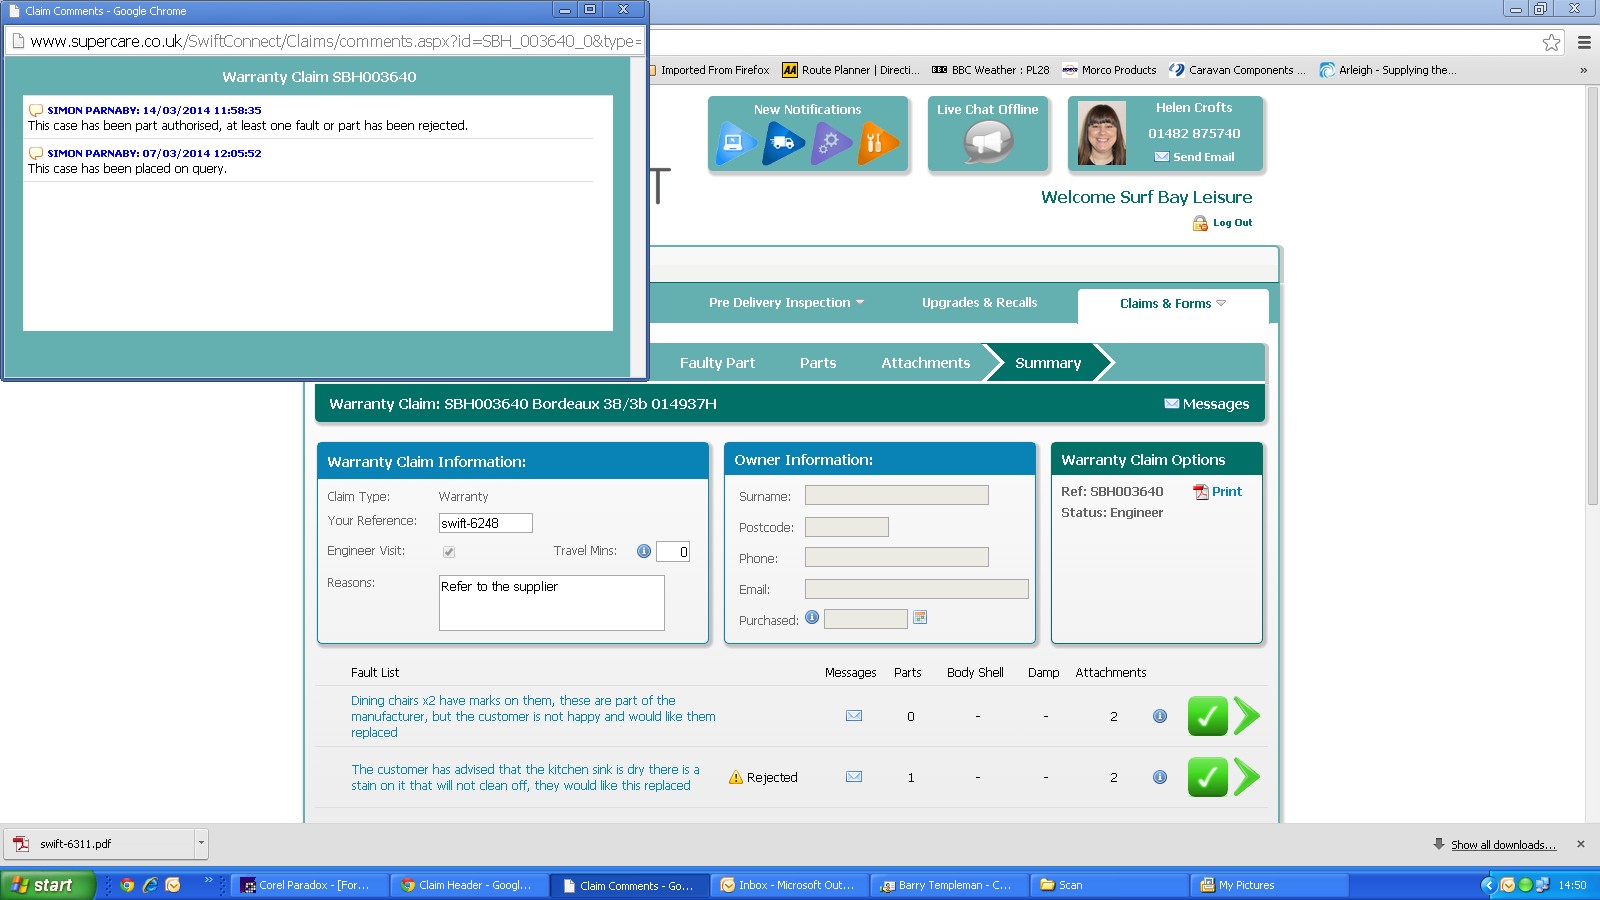Viewport: 1600px width, 900px height.
Task: Open the purple gears notification icon
Action: pyautogui.click(x=831, y=143)
